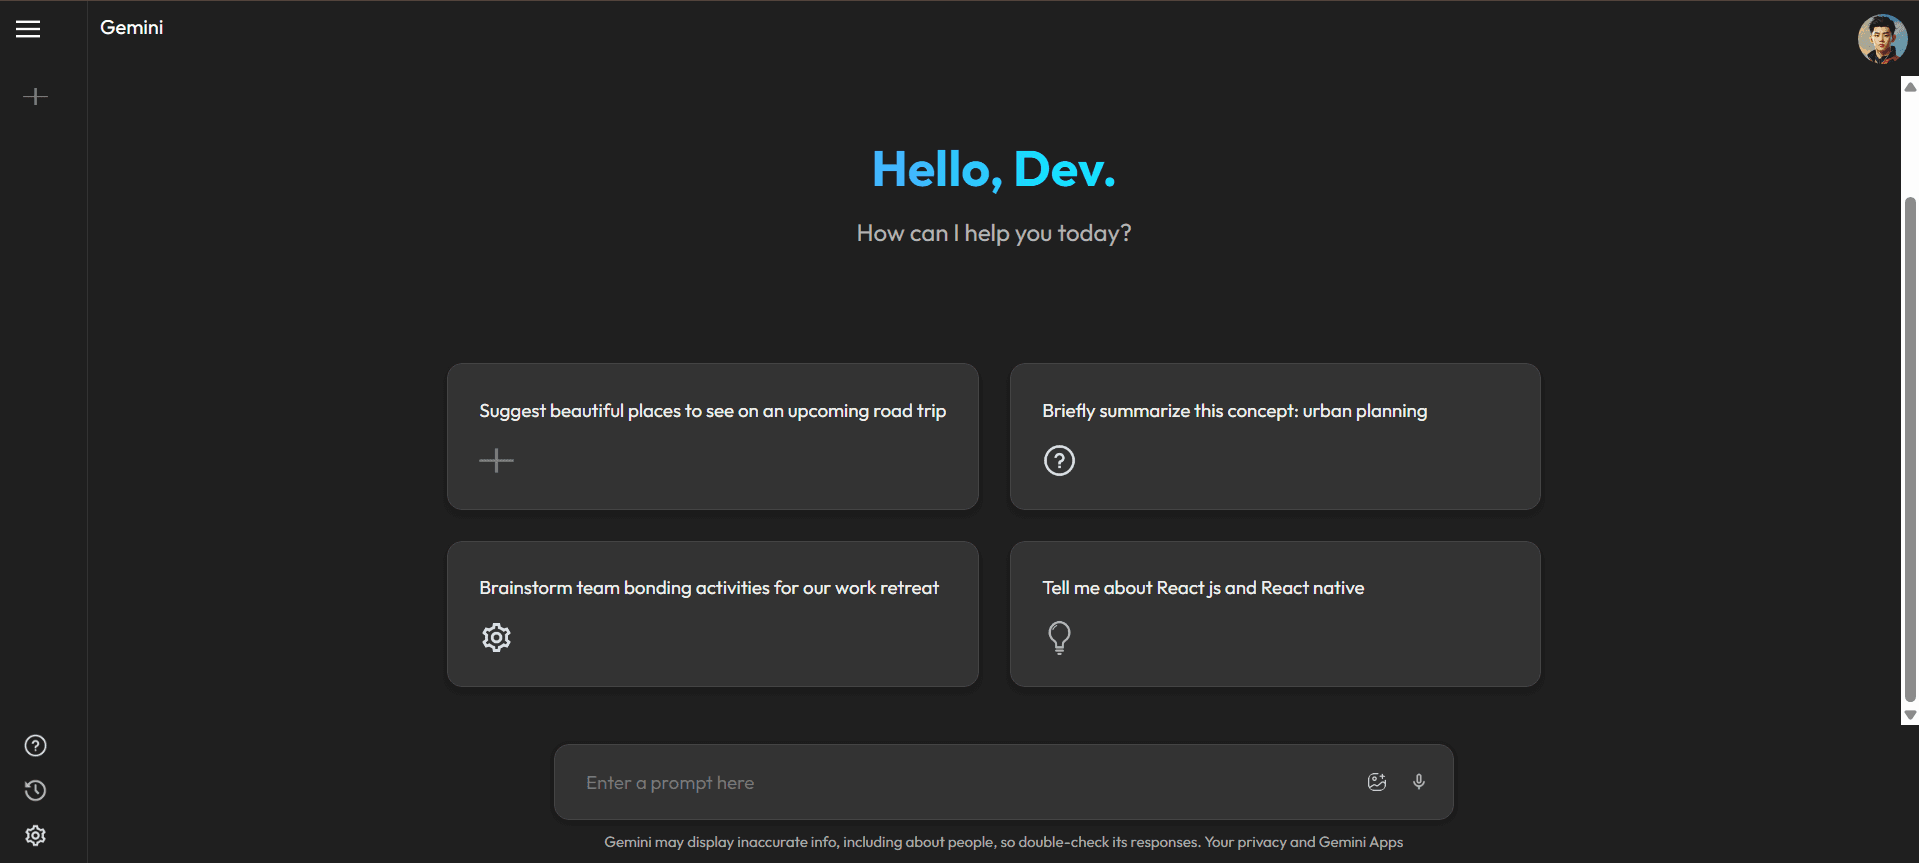Click the question mark icon on urban planning card
This screenshot has height=863, width=1919.
point(1059,460)
